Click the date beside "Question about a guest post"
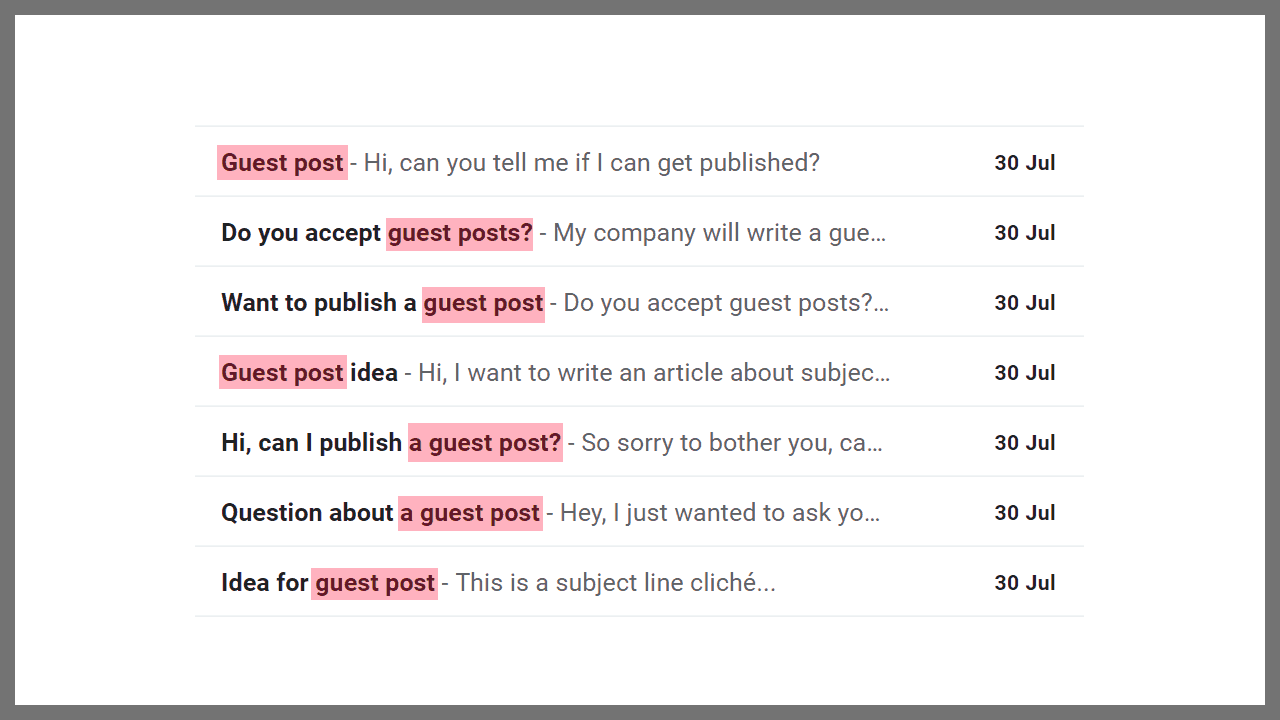This screenshot has height=720, width=1280. tap(1025, 513)
